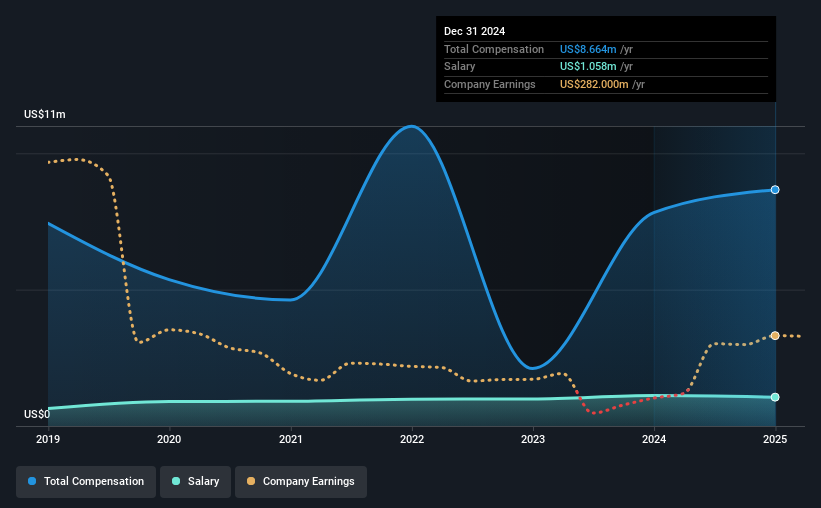Select the orange Company Earnings data point
The height and width of the screenshot is (508, 821).
click(775, 335)
